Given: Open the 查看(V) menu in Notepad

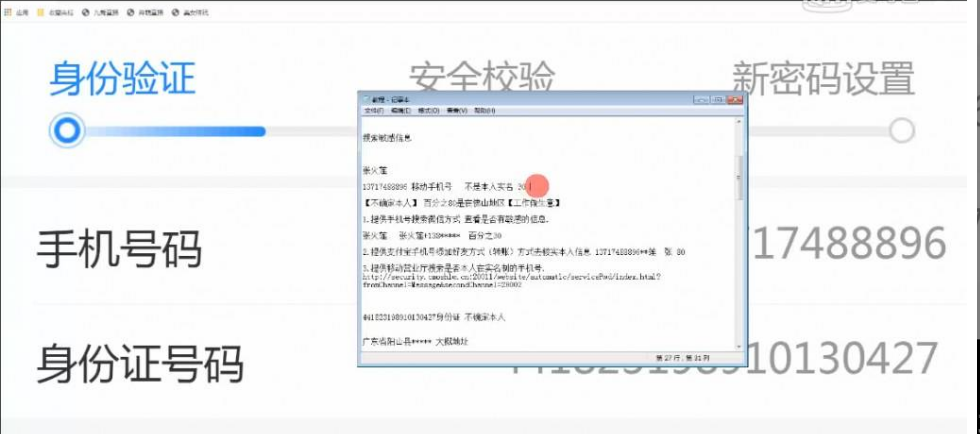Looking at the screenshot, I should (457, 110).
